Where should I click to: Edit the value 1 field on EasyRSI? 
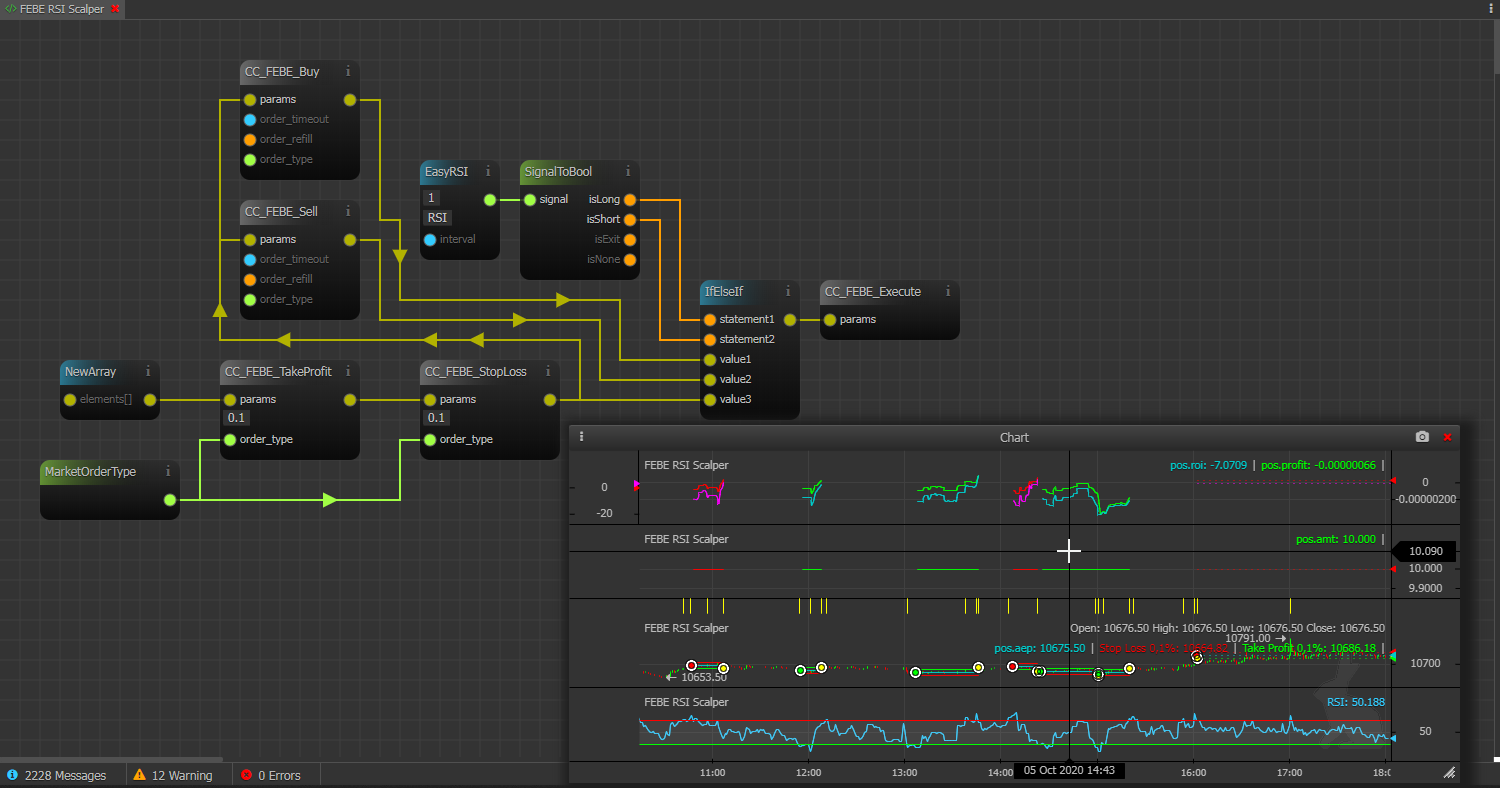point(432,198)
